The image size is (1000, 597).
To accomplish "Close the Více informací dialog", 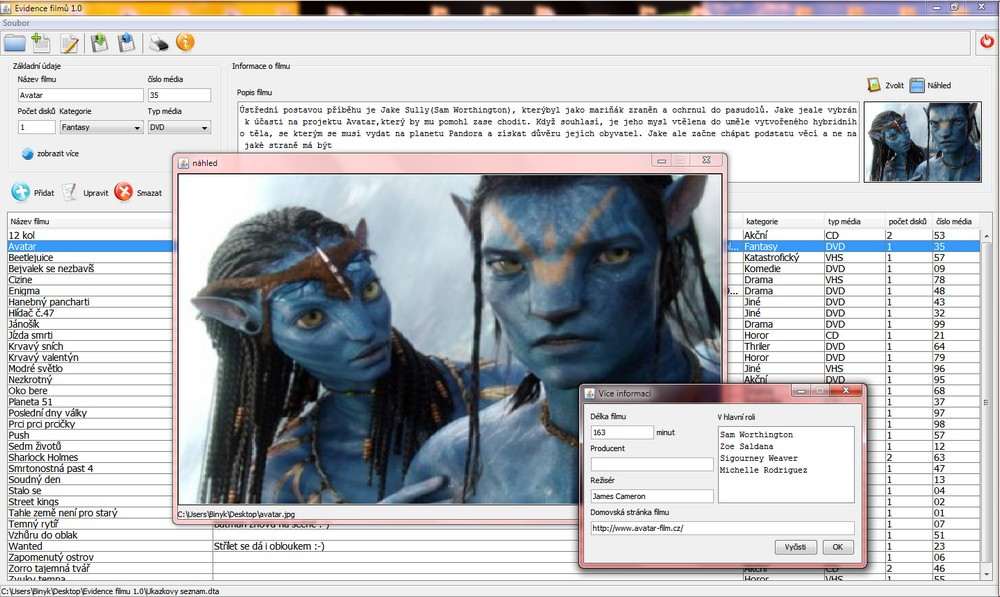I will point(846,390).
